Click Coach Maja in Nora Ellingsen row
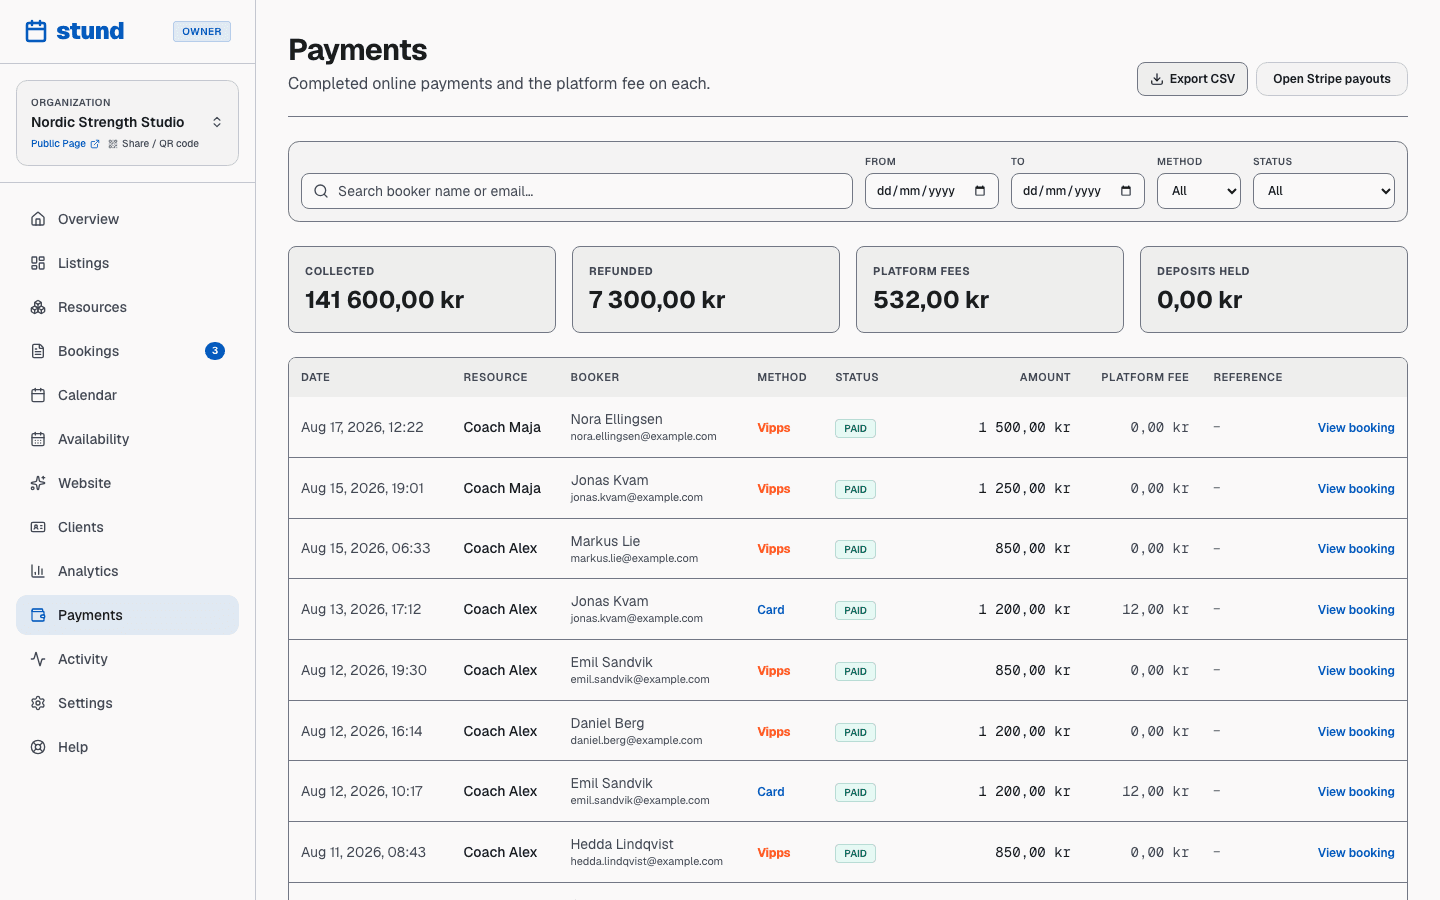The height and width of the screenshot is (900, 1440). (502, 427)
